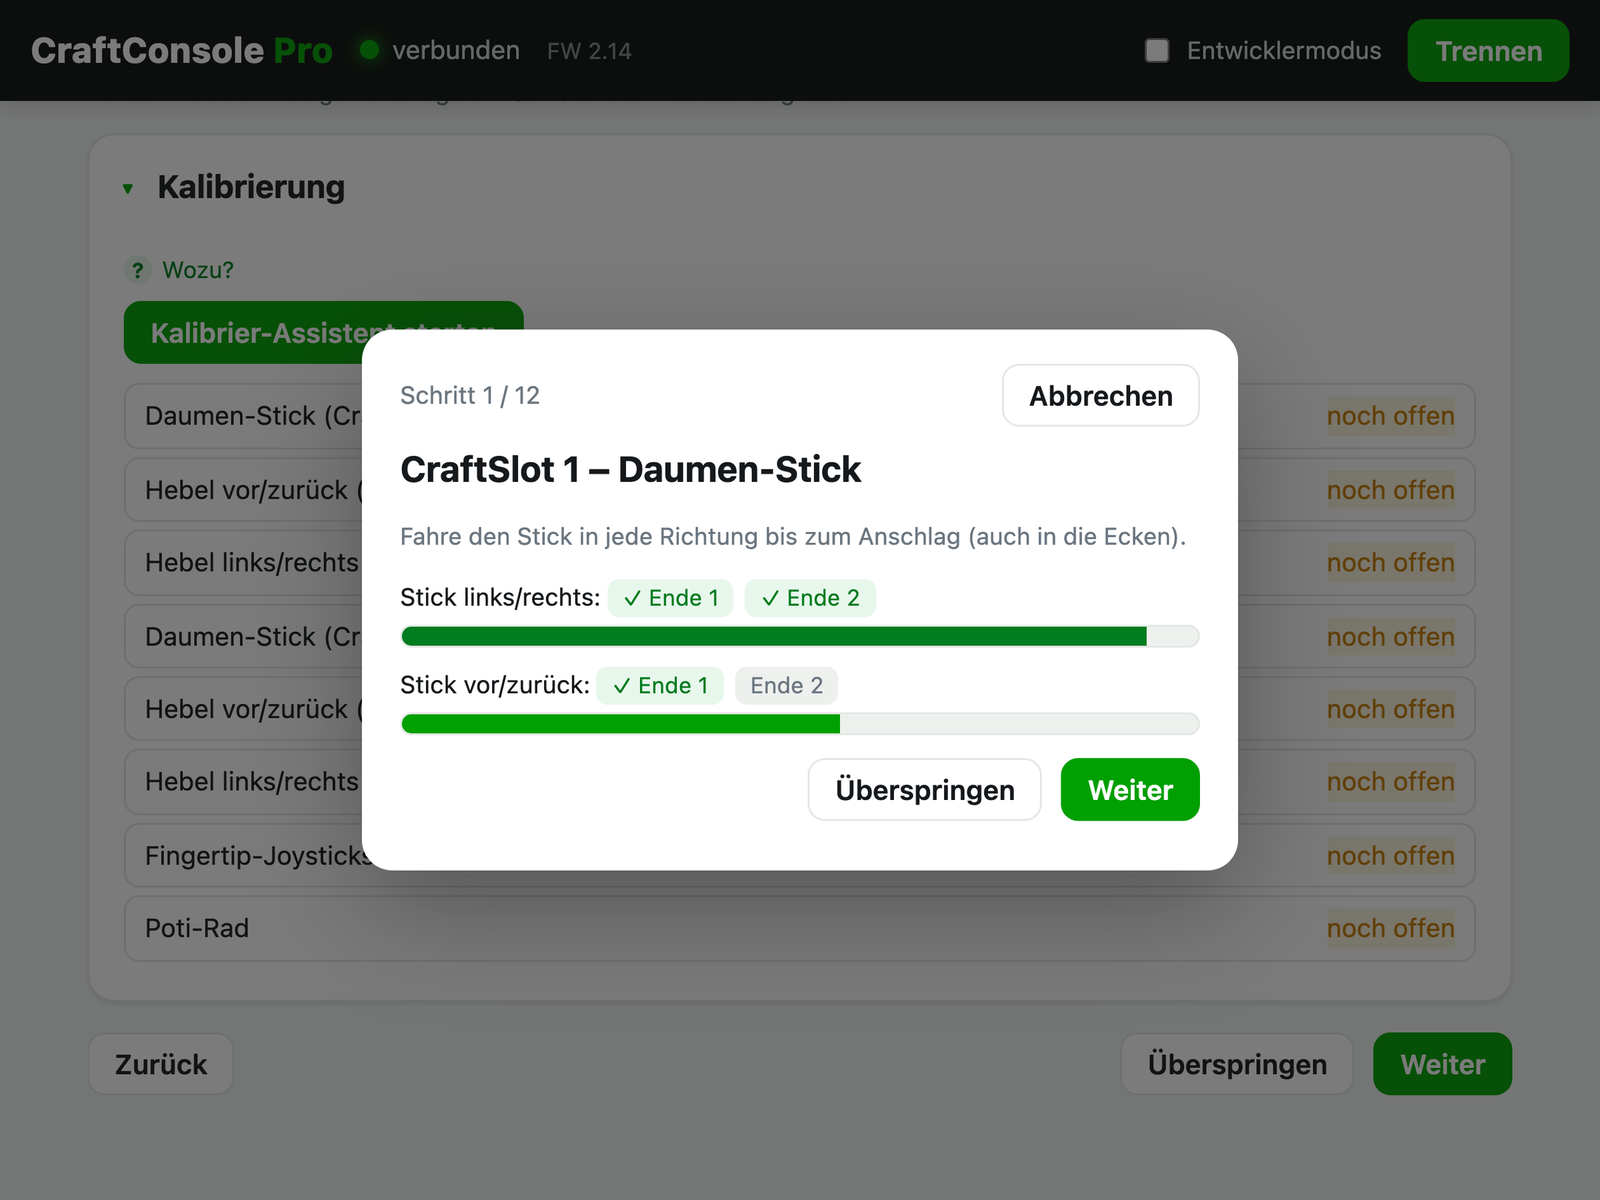Click the Stick vor/zurück label
Screen dimensions: 1600x1200
495,686
